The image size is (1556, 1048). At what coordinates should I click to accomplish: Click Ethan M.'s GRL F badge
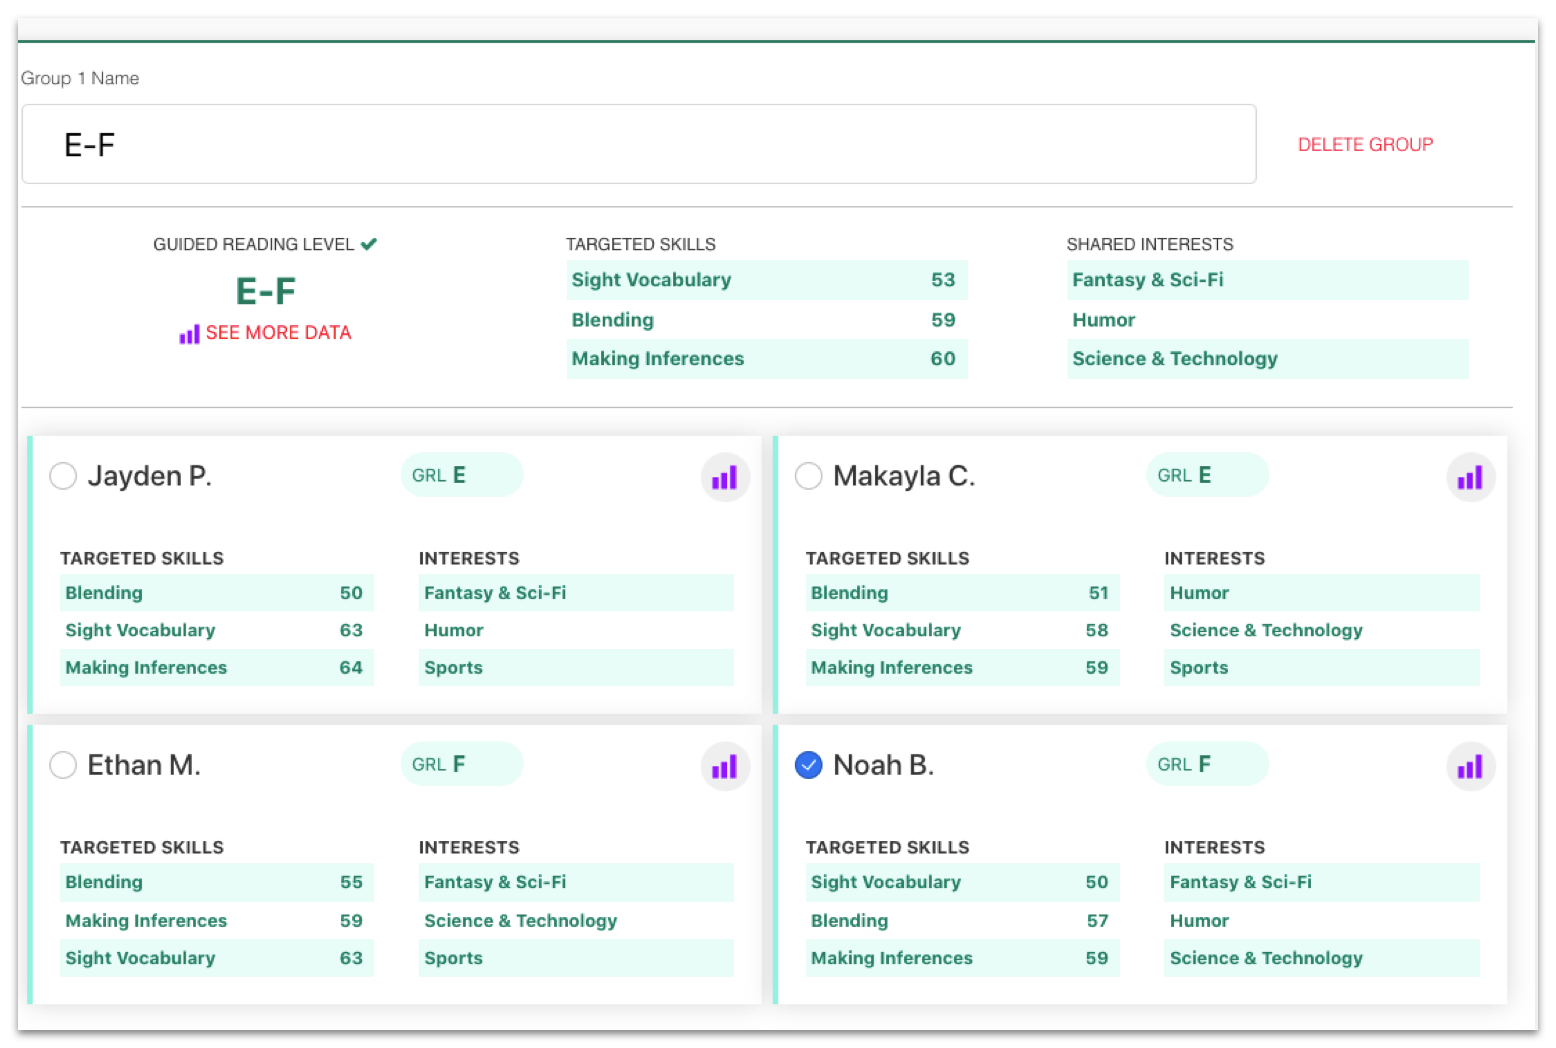click(461, 764)
